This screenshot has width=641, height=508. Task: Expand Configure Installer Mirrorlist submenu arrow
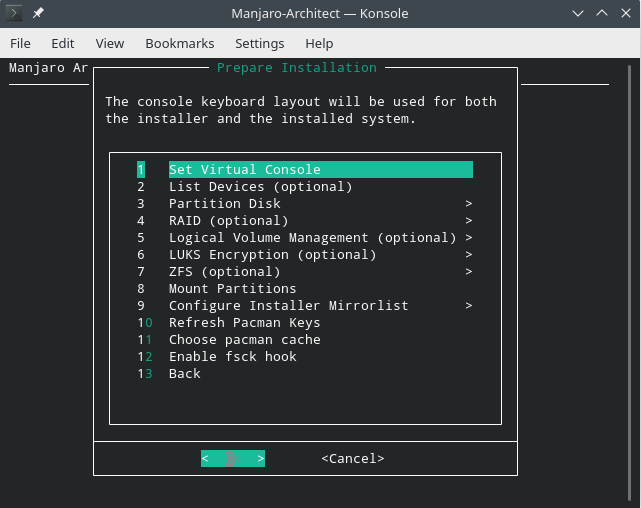(x=468, y=306)
